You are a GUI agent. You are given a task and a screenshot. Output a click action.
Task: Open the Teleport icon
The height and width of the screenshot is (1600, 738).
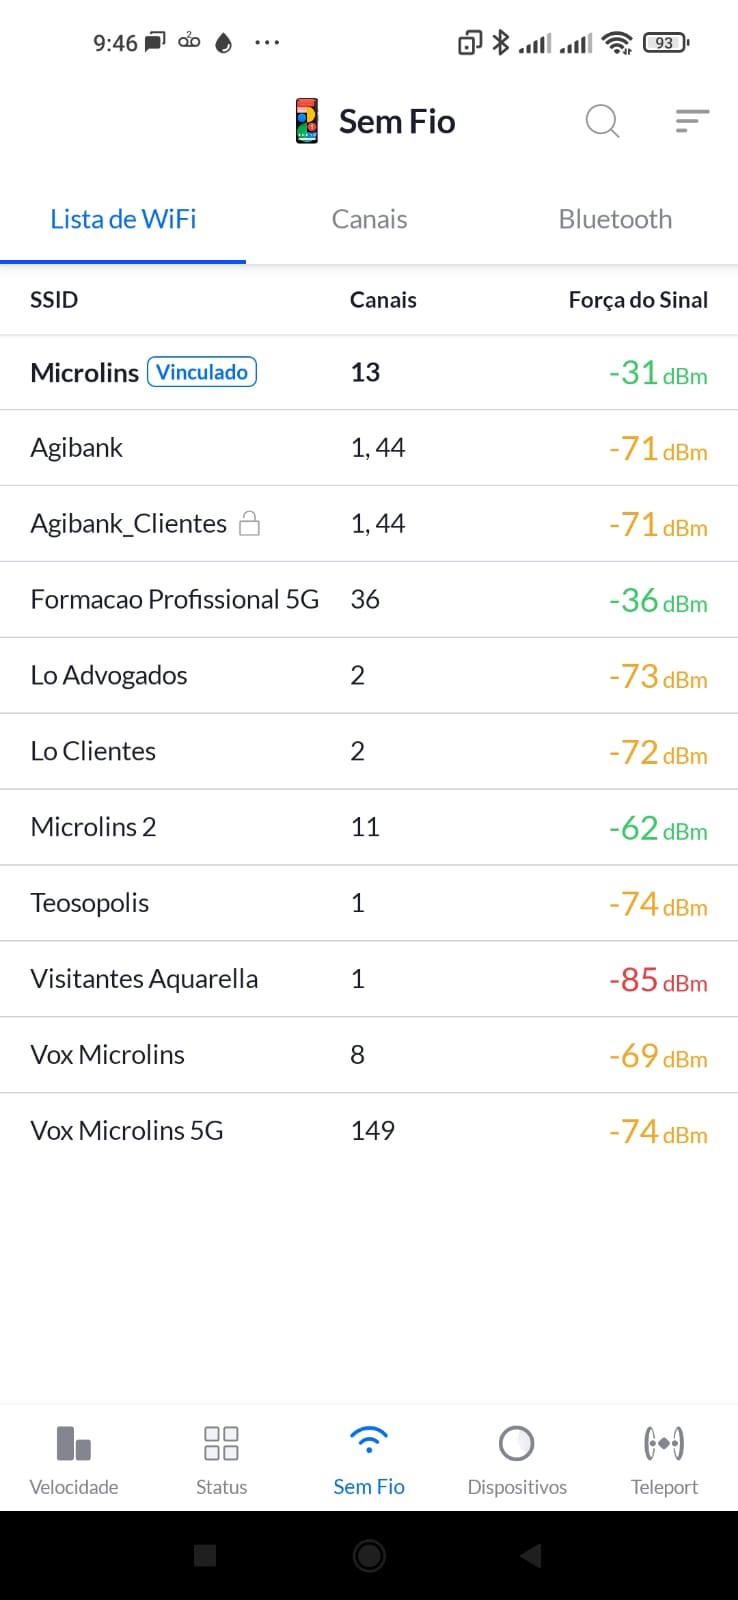click(x=664, y=1444)
